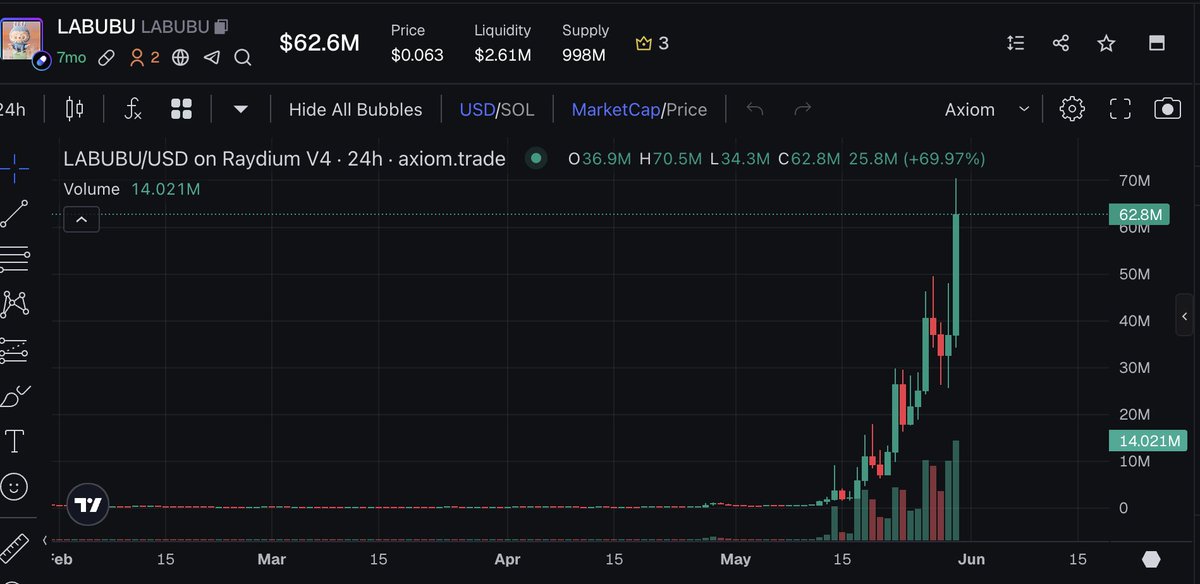Viewport: 1200px width, 584px height.
Task: Open the holders icon showing 2
Action: click(144, 58)
